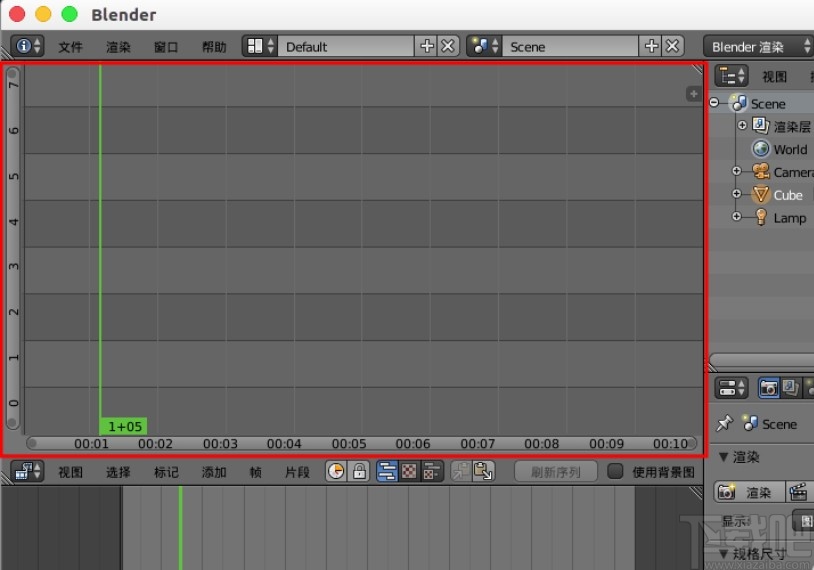
Task: Open the sequencer 片段 menu
Action: pos(297,472)
